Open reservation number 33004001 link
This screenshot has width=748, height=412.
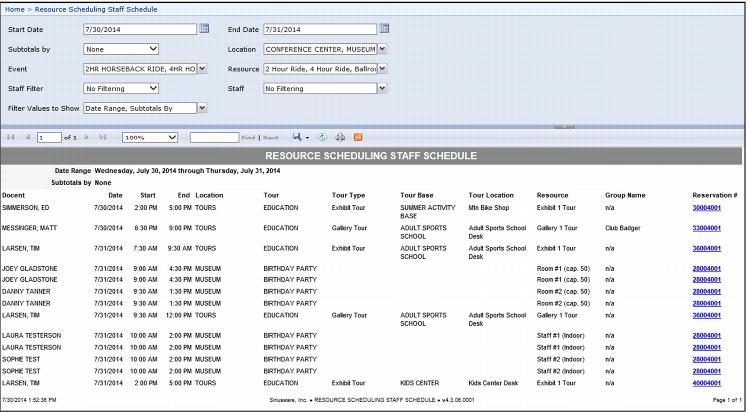(706, 228)
